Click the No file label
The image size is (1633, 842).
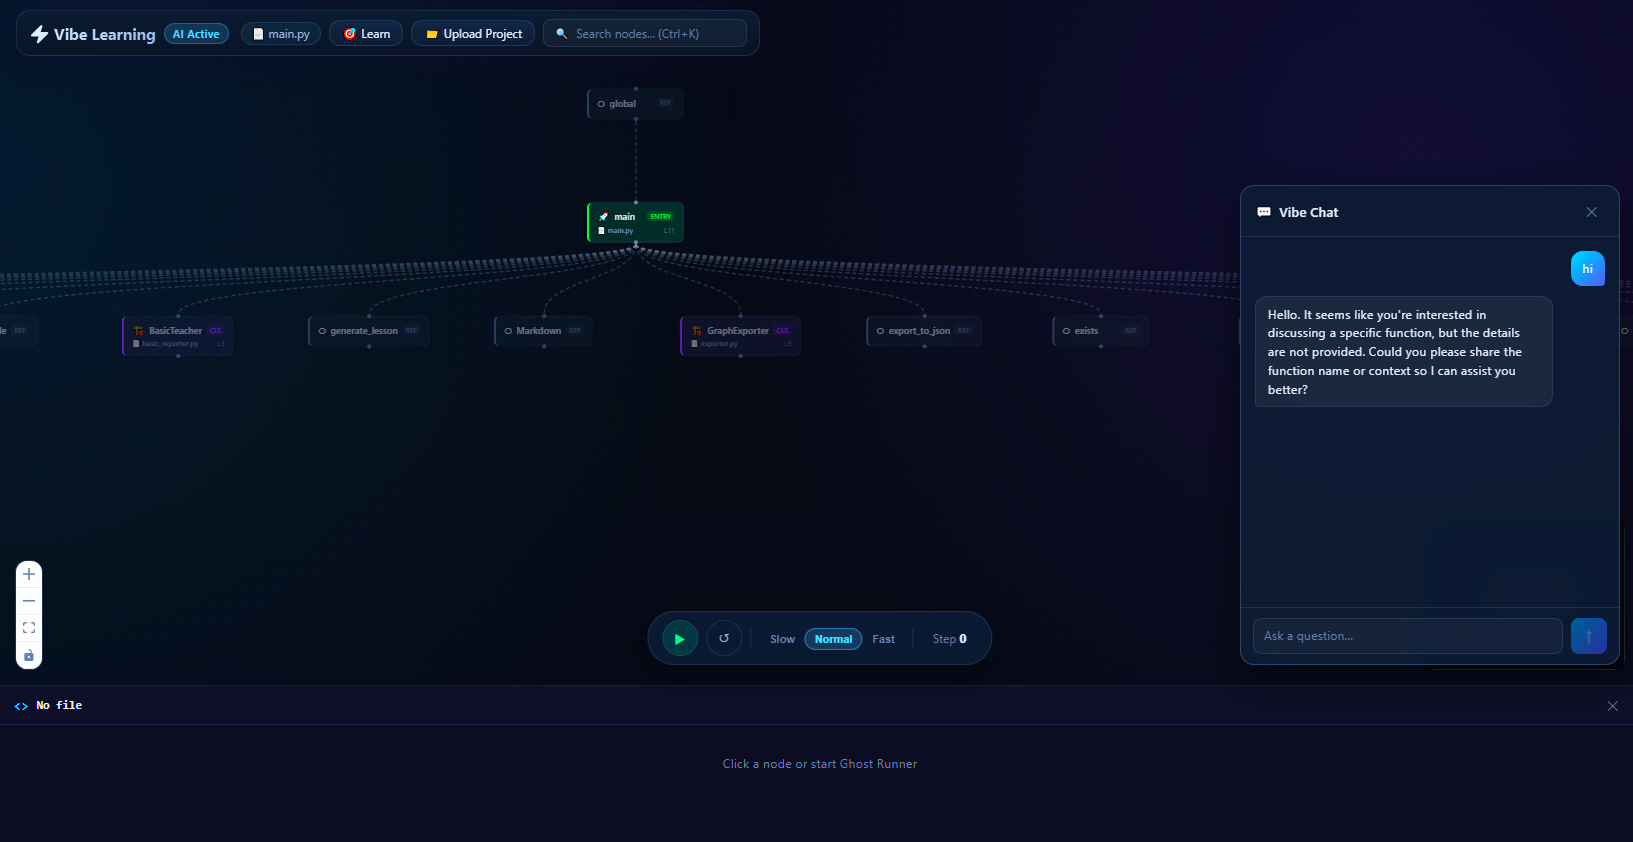tap(59, 706)
